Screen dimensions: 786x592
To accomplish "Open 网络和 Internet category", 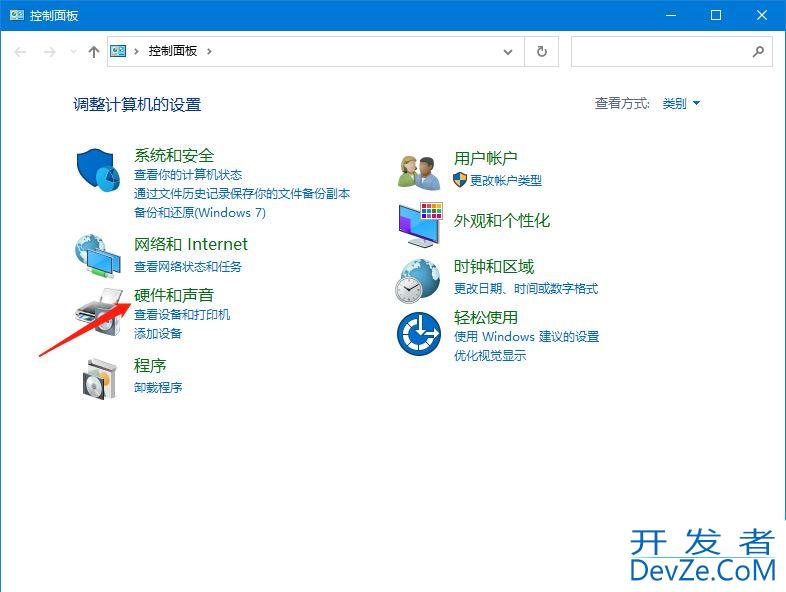I will click(190, 244).
